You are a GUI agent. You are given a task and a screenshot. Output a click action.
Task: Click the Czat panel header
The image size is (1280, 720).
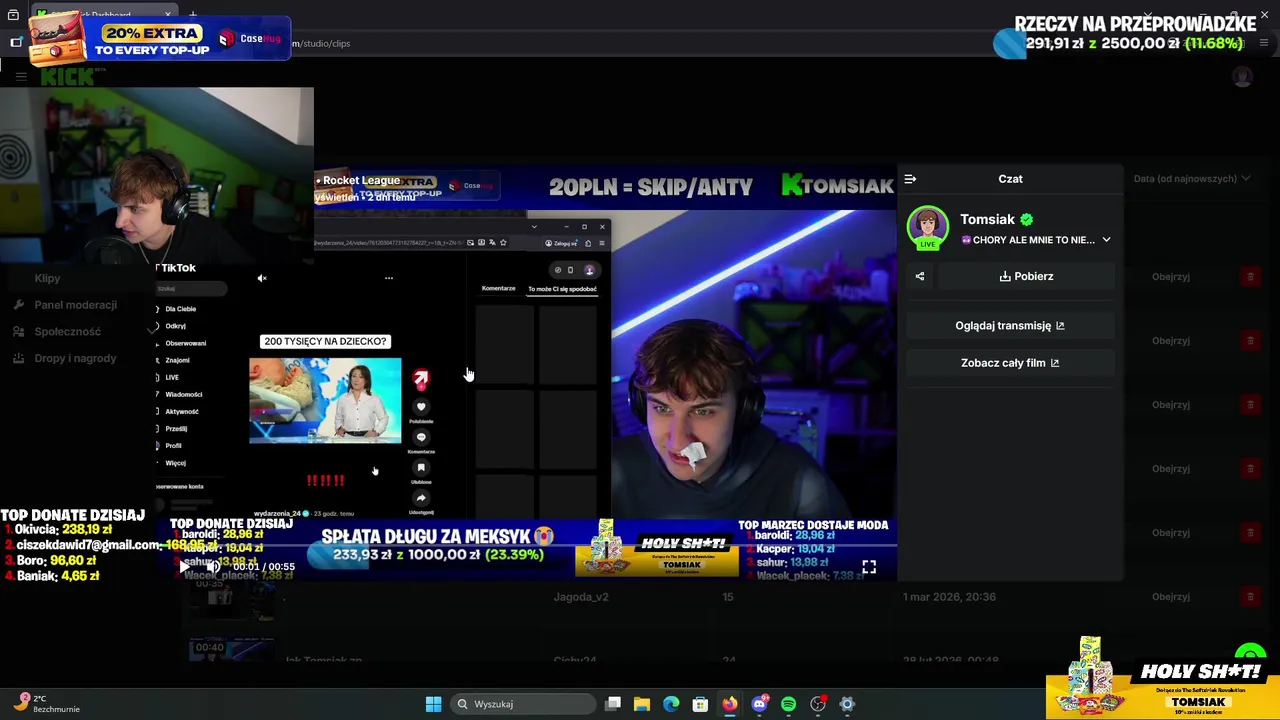(1010, 179)
